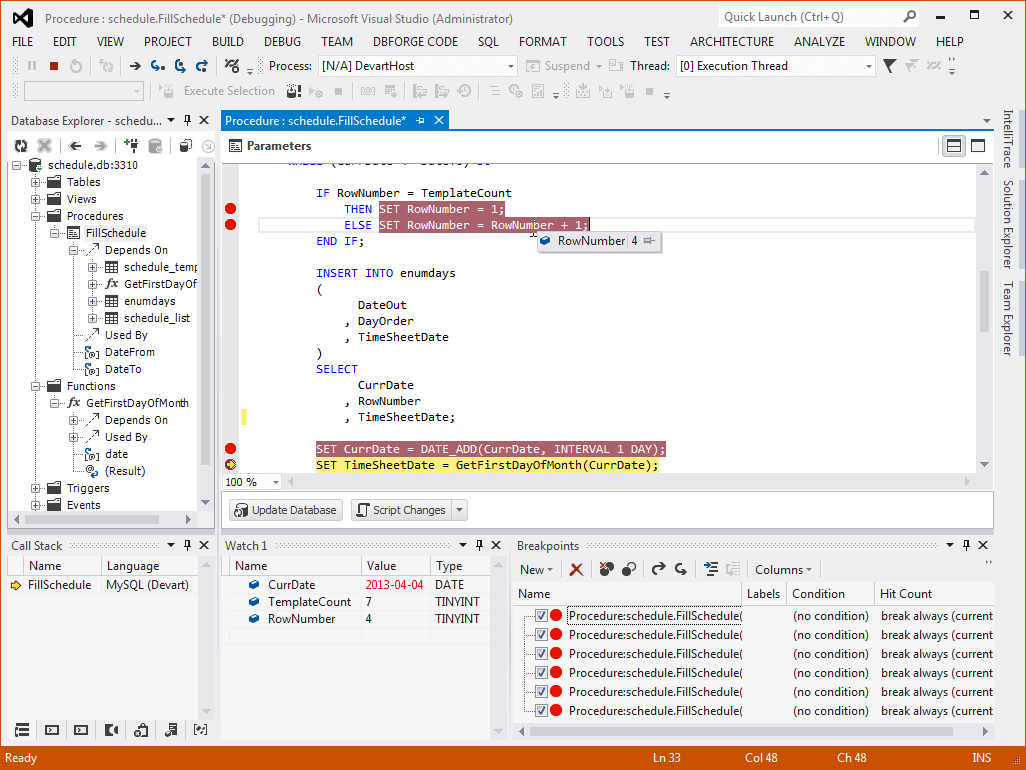Pin the Call Stack panel
The height and width of the screenshot is (770, 1026).
(187, 545)
